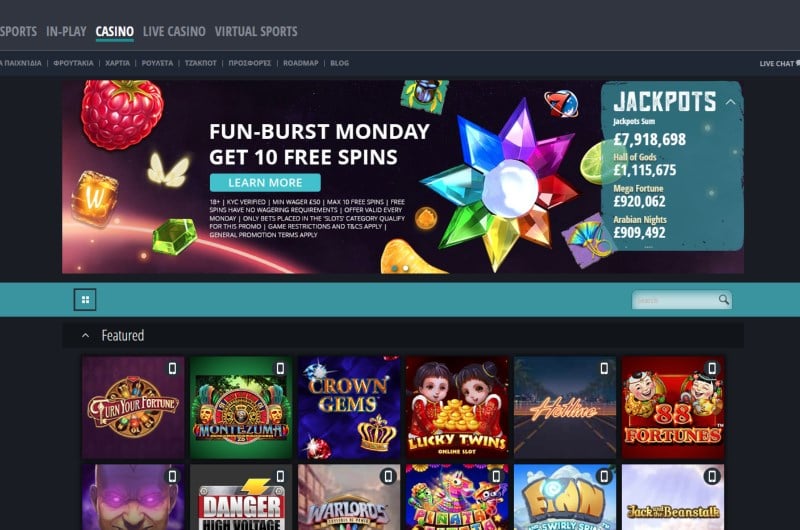
Task: Open the Virtual Sports tab
Action: (256, 32)
